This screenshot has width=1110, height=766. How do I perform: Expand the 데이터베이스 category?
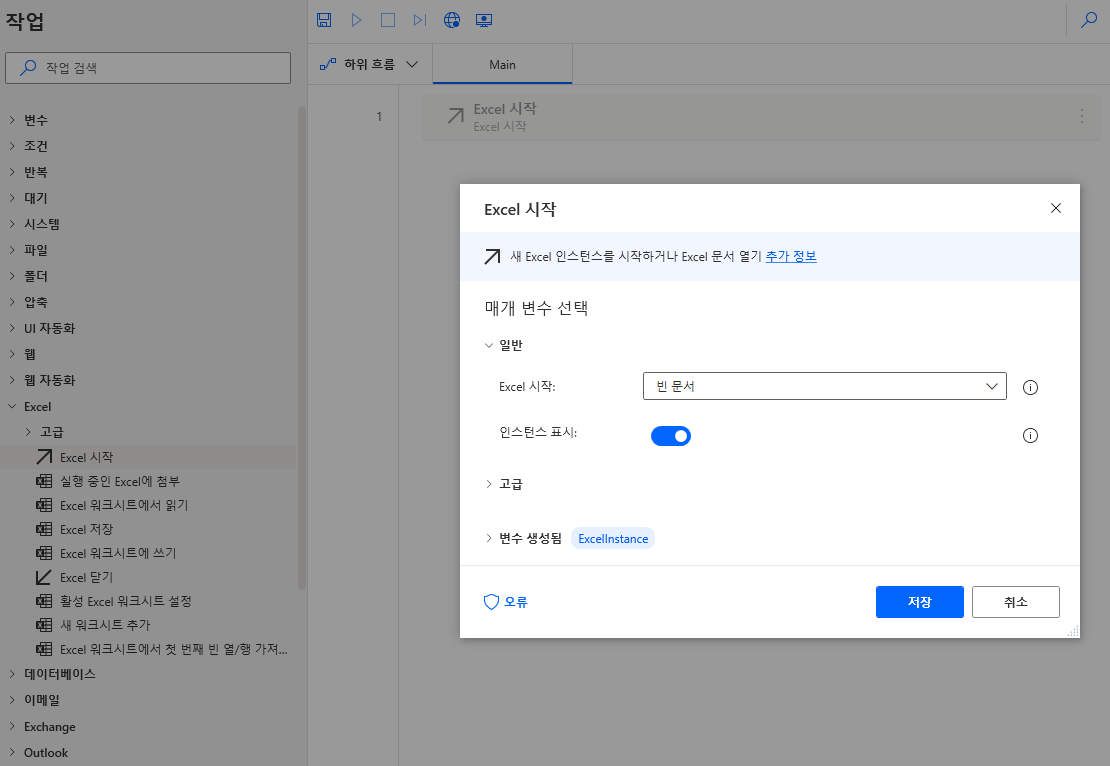[x=12, y=674]
